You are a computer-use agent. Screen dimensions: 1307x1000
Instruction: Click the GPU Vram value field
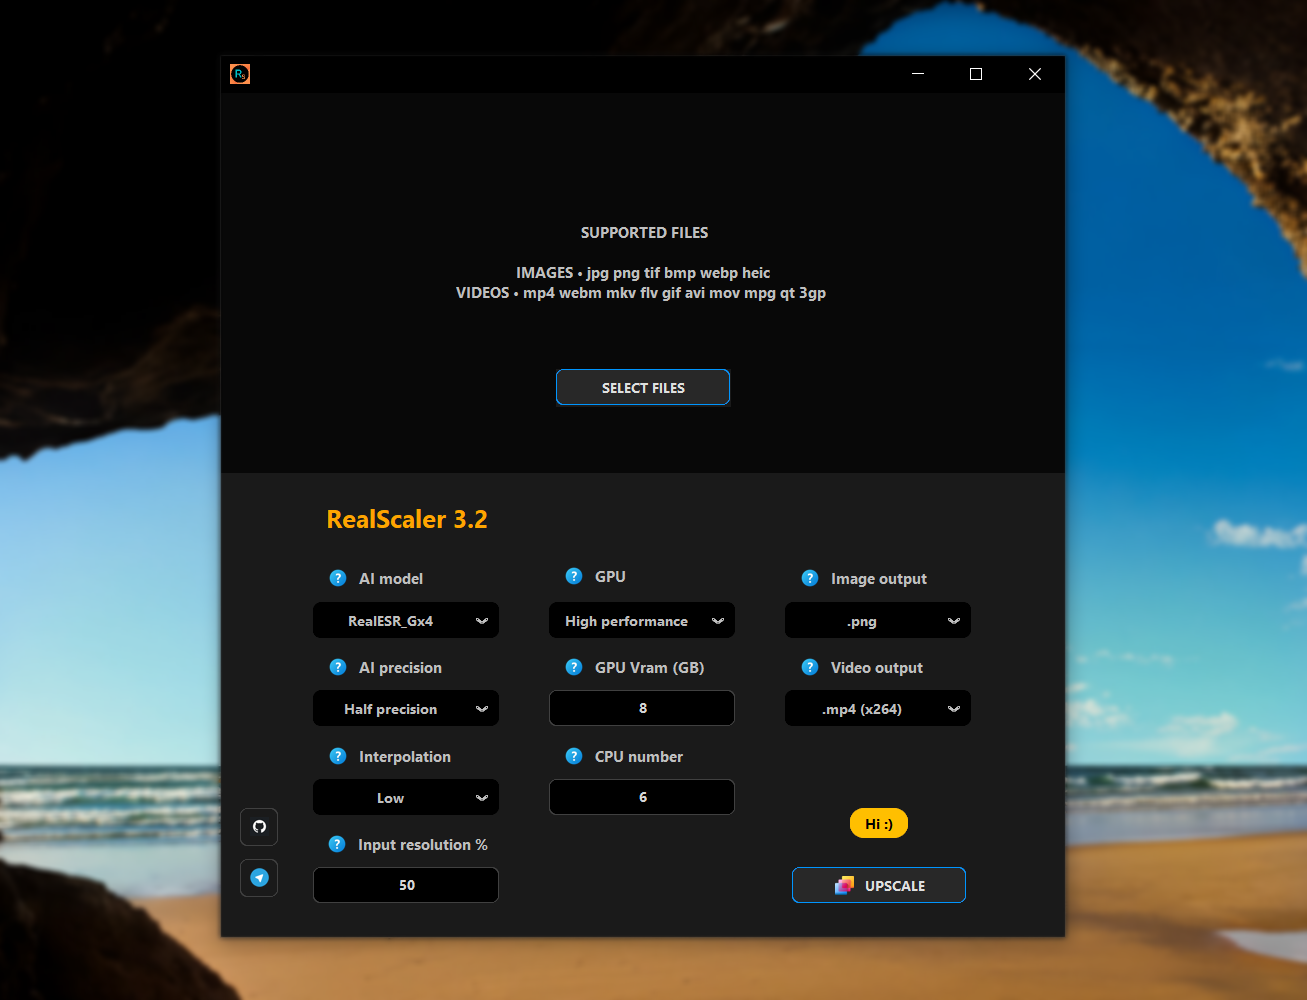pos(641,708)
